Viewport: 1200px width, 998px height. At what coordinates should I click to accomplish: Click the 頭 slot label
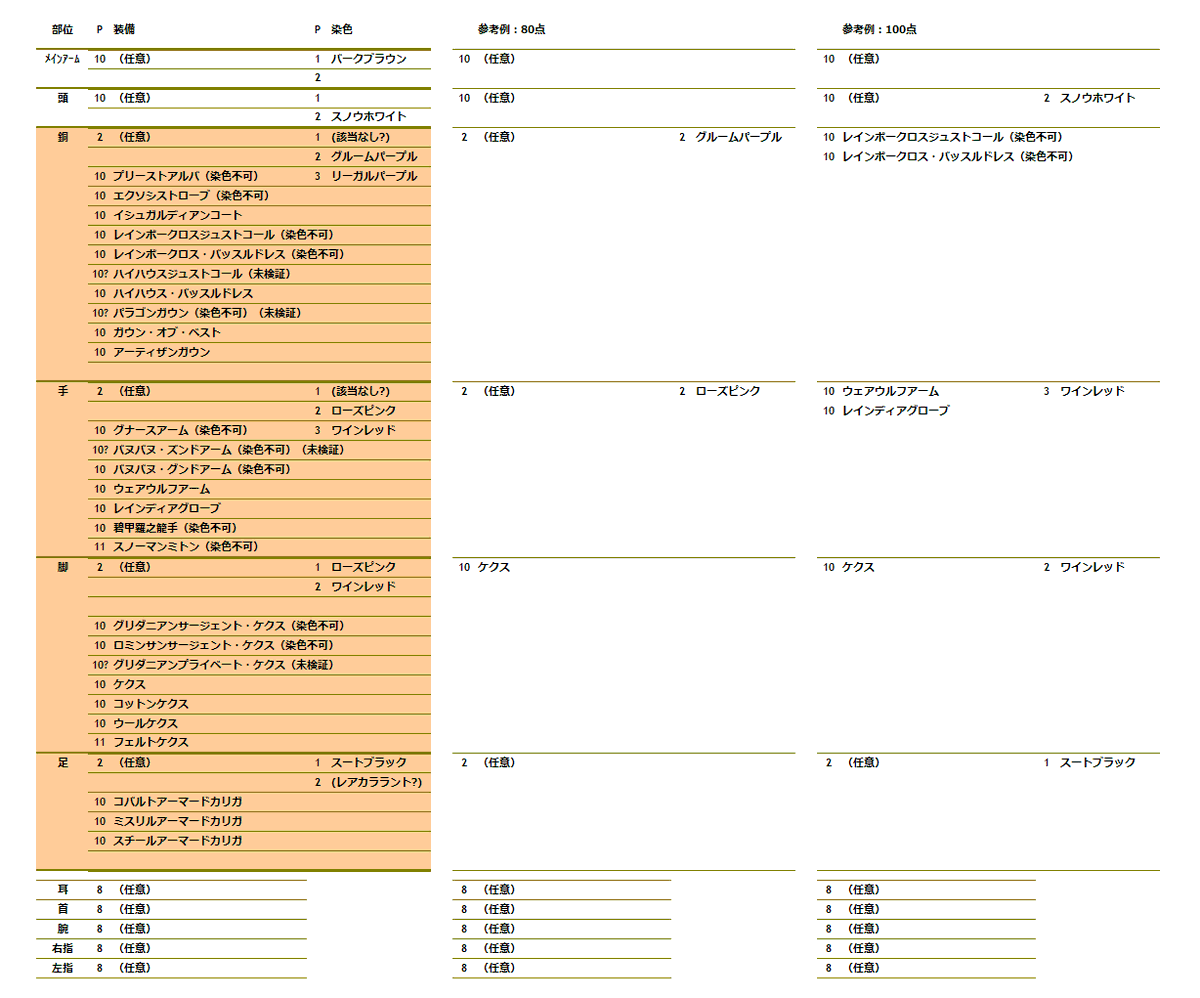(62, 98)
